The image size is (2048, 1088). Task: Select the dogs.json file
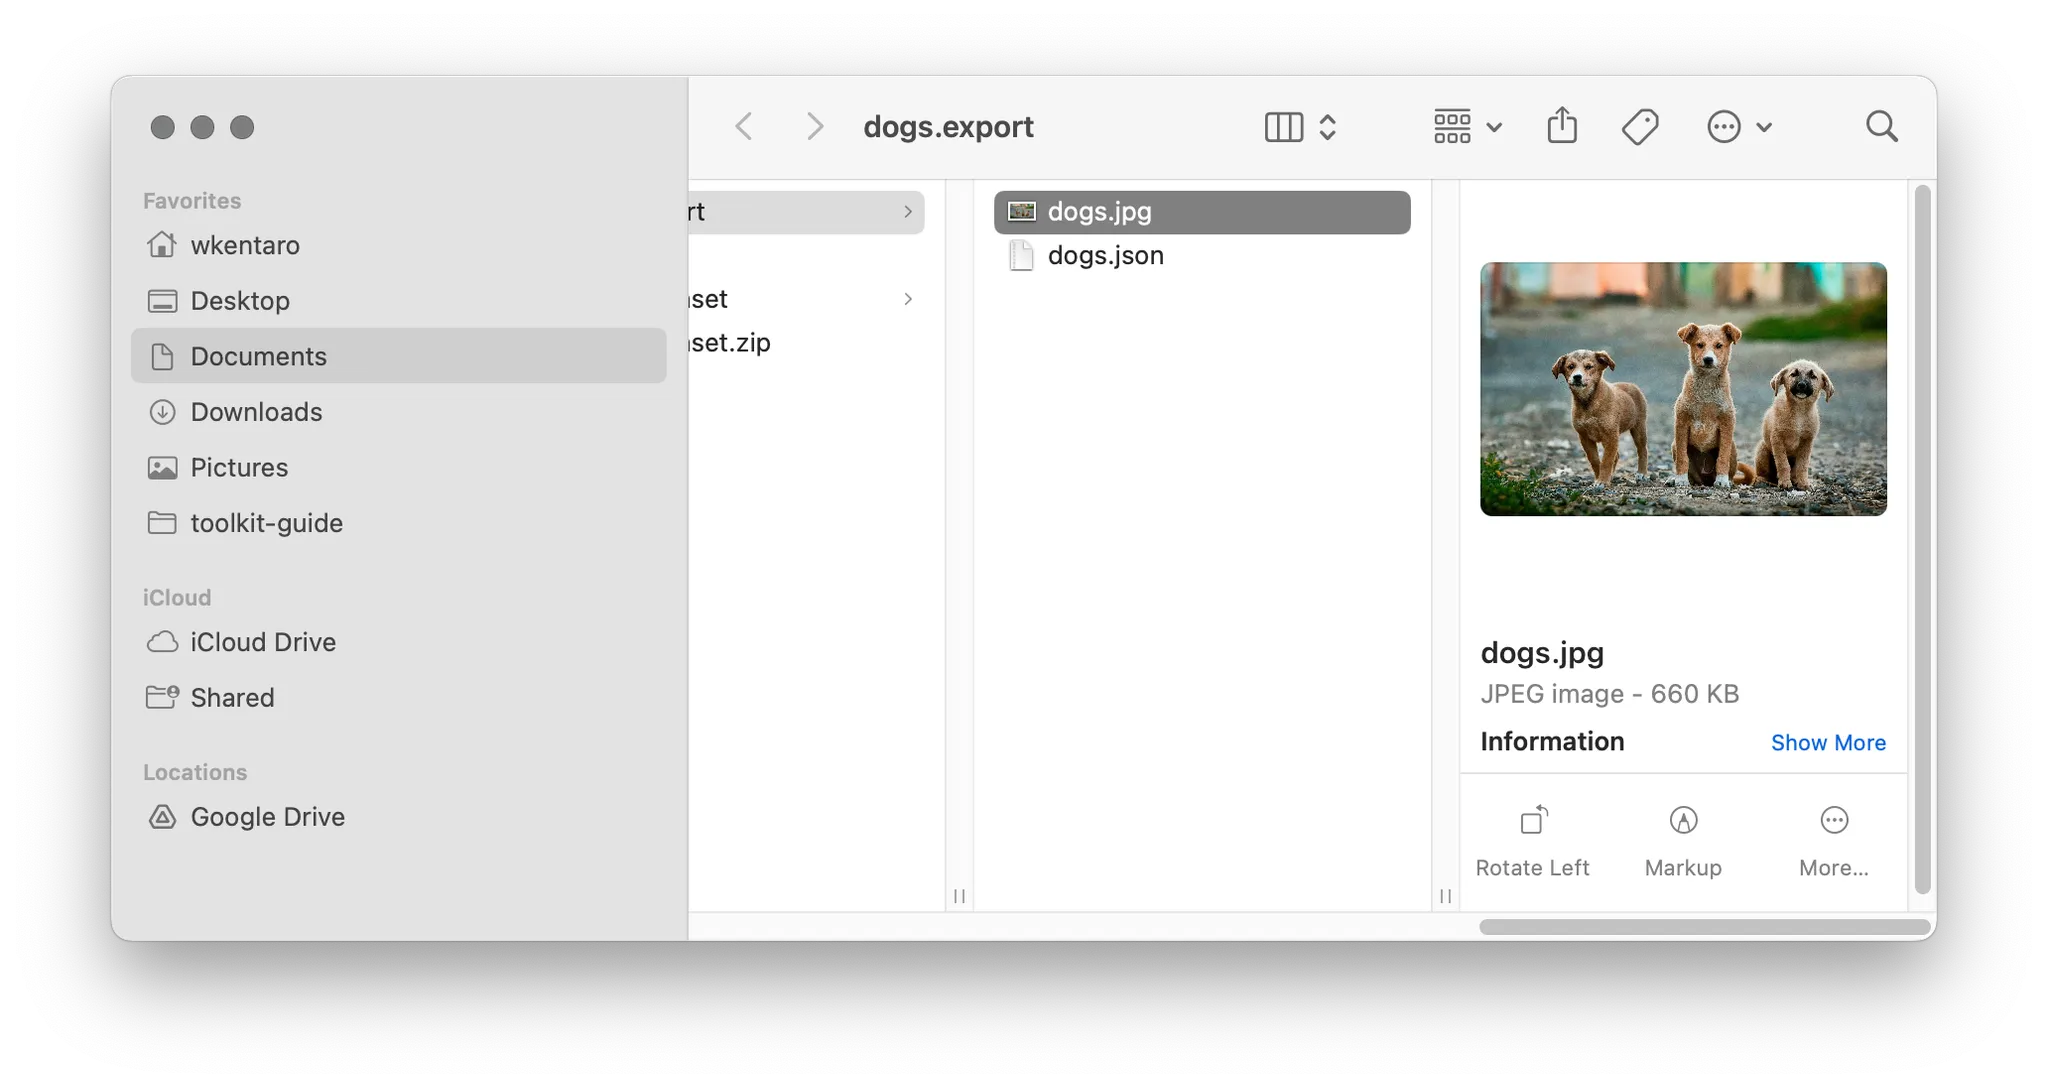click(x=1105, y=256)
